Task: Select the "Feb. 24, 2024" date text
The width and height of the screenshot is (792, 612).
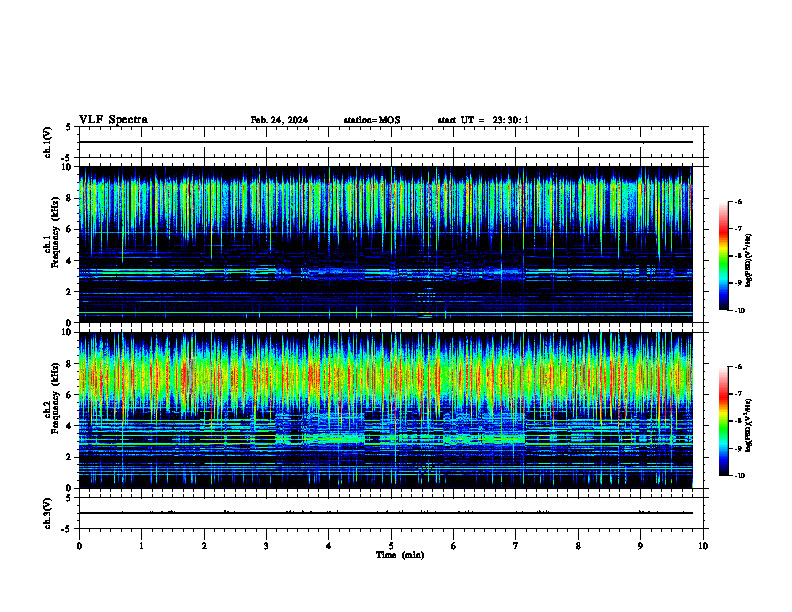Action: coord(279,120)
